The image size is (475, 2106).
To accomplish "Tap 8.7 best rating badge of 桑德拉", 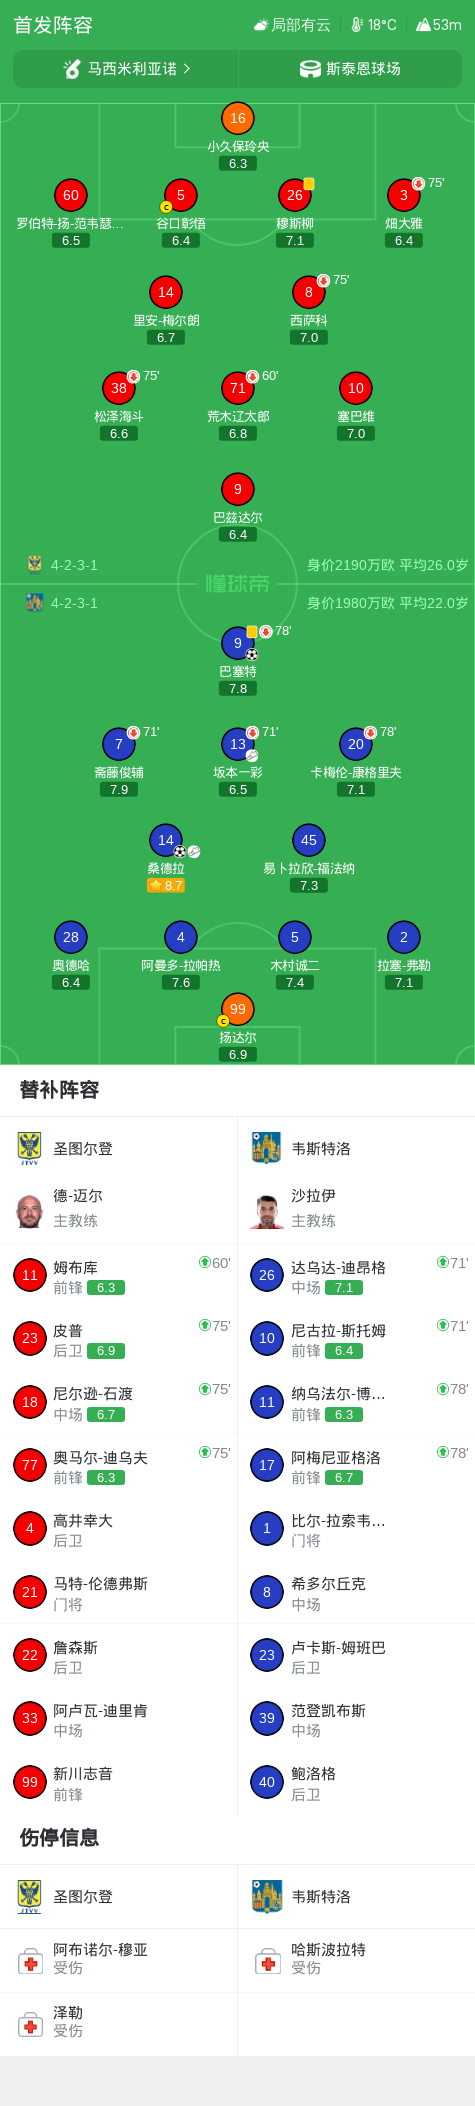I will click(x=166, y=886).
